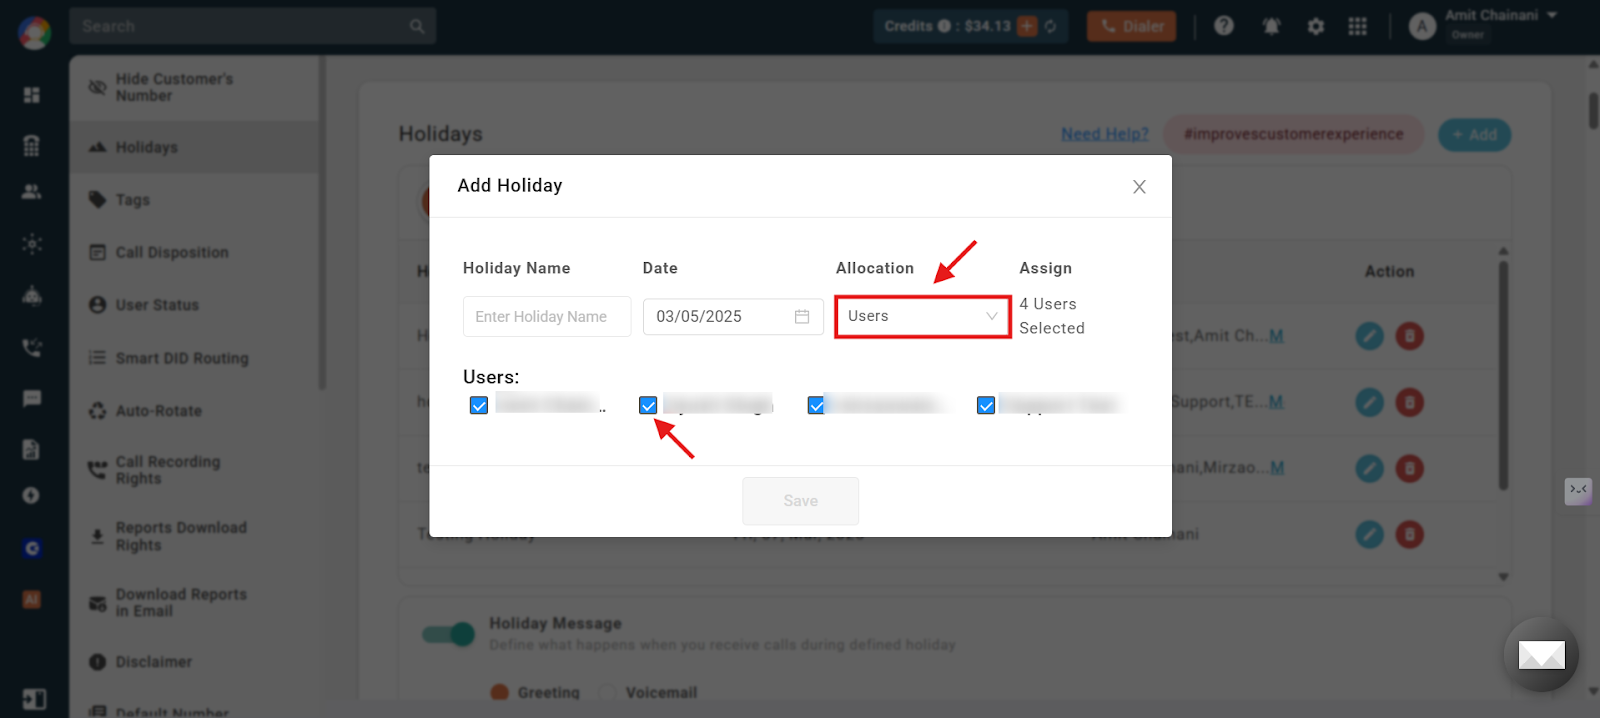Click the document report icon in sidebar
The width and height of the screenshot is (1600, 718).
coord(32,449)
